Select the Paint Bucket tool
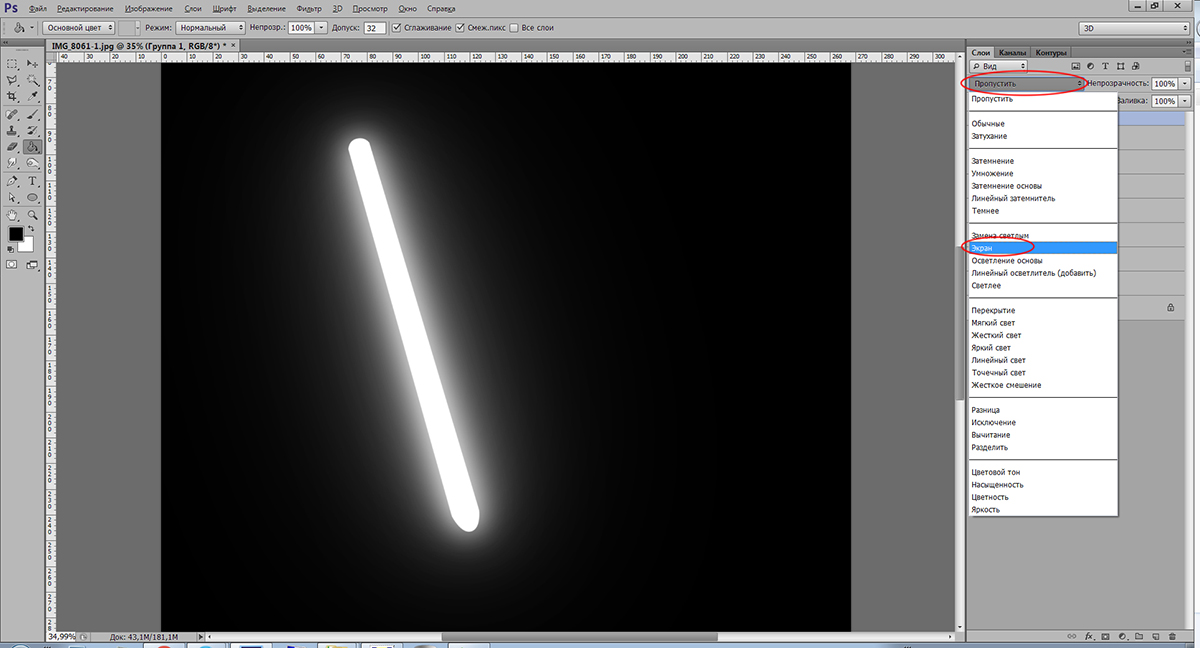 [x=33, y=146]
